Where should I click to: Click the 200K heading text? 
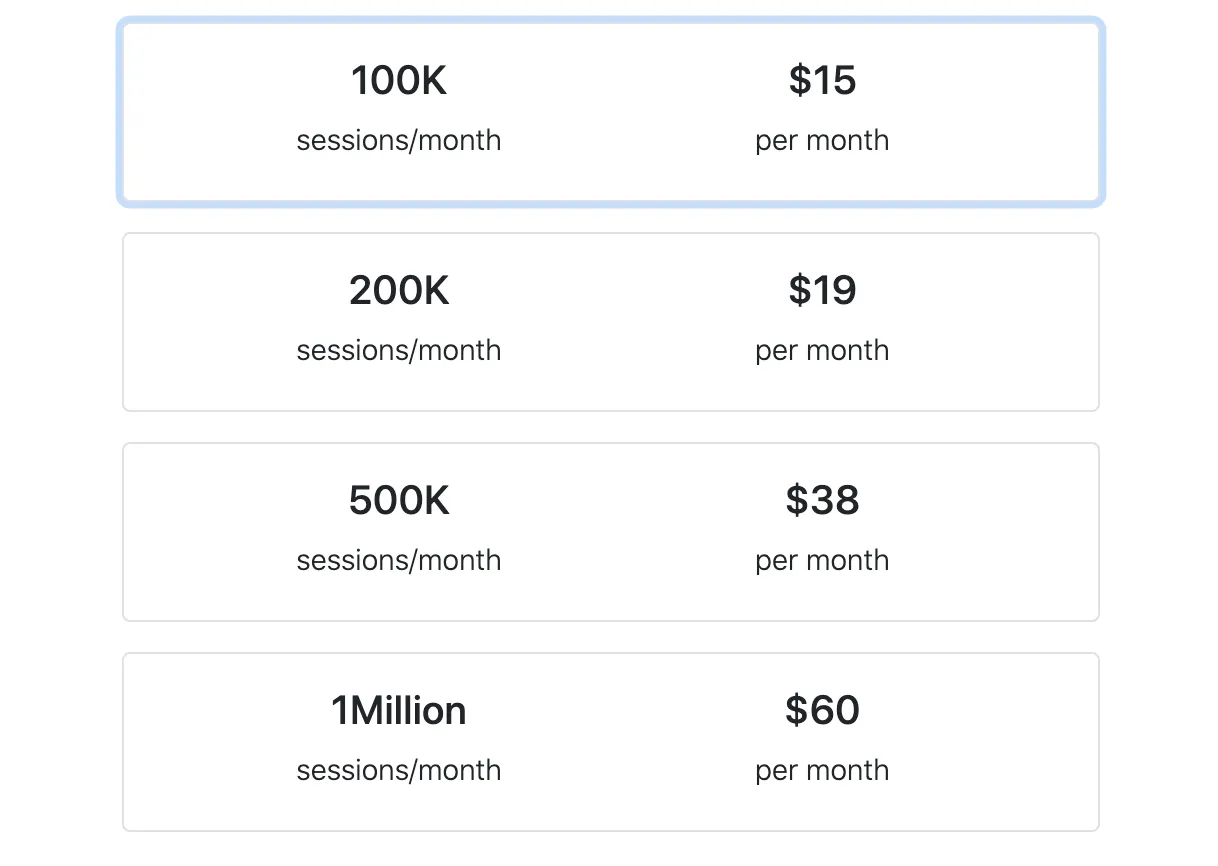click(399, 291)
